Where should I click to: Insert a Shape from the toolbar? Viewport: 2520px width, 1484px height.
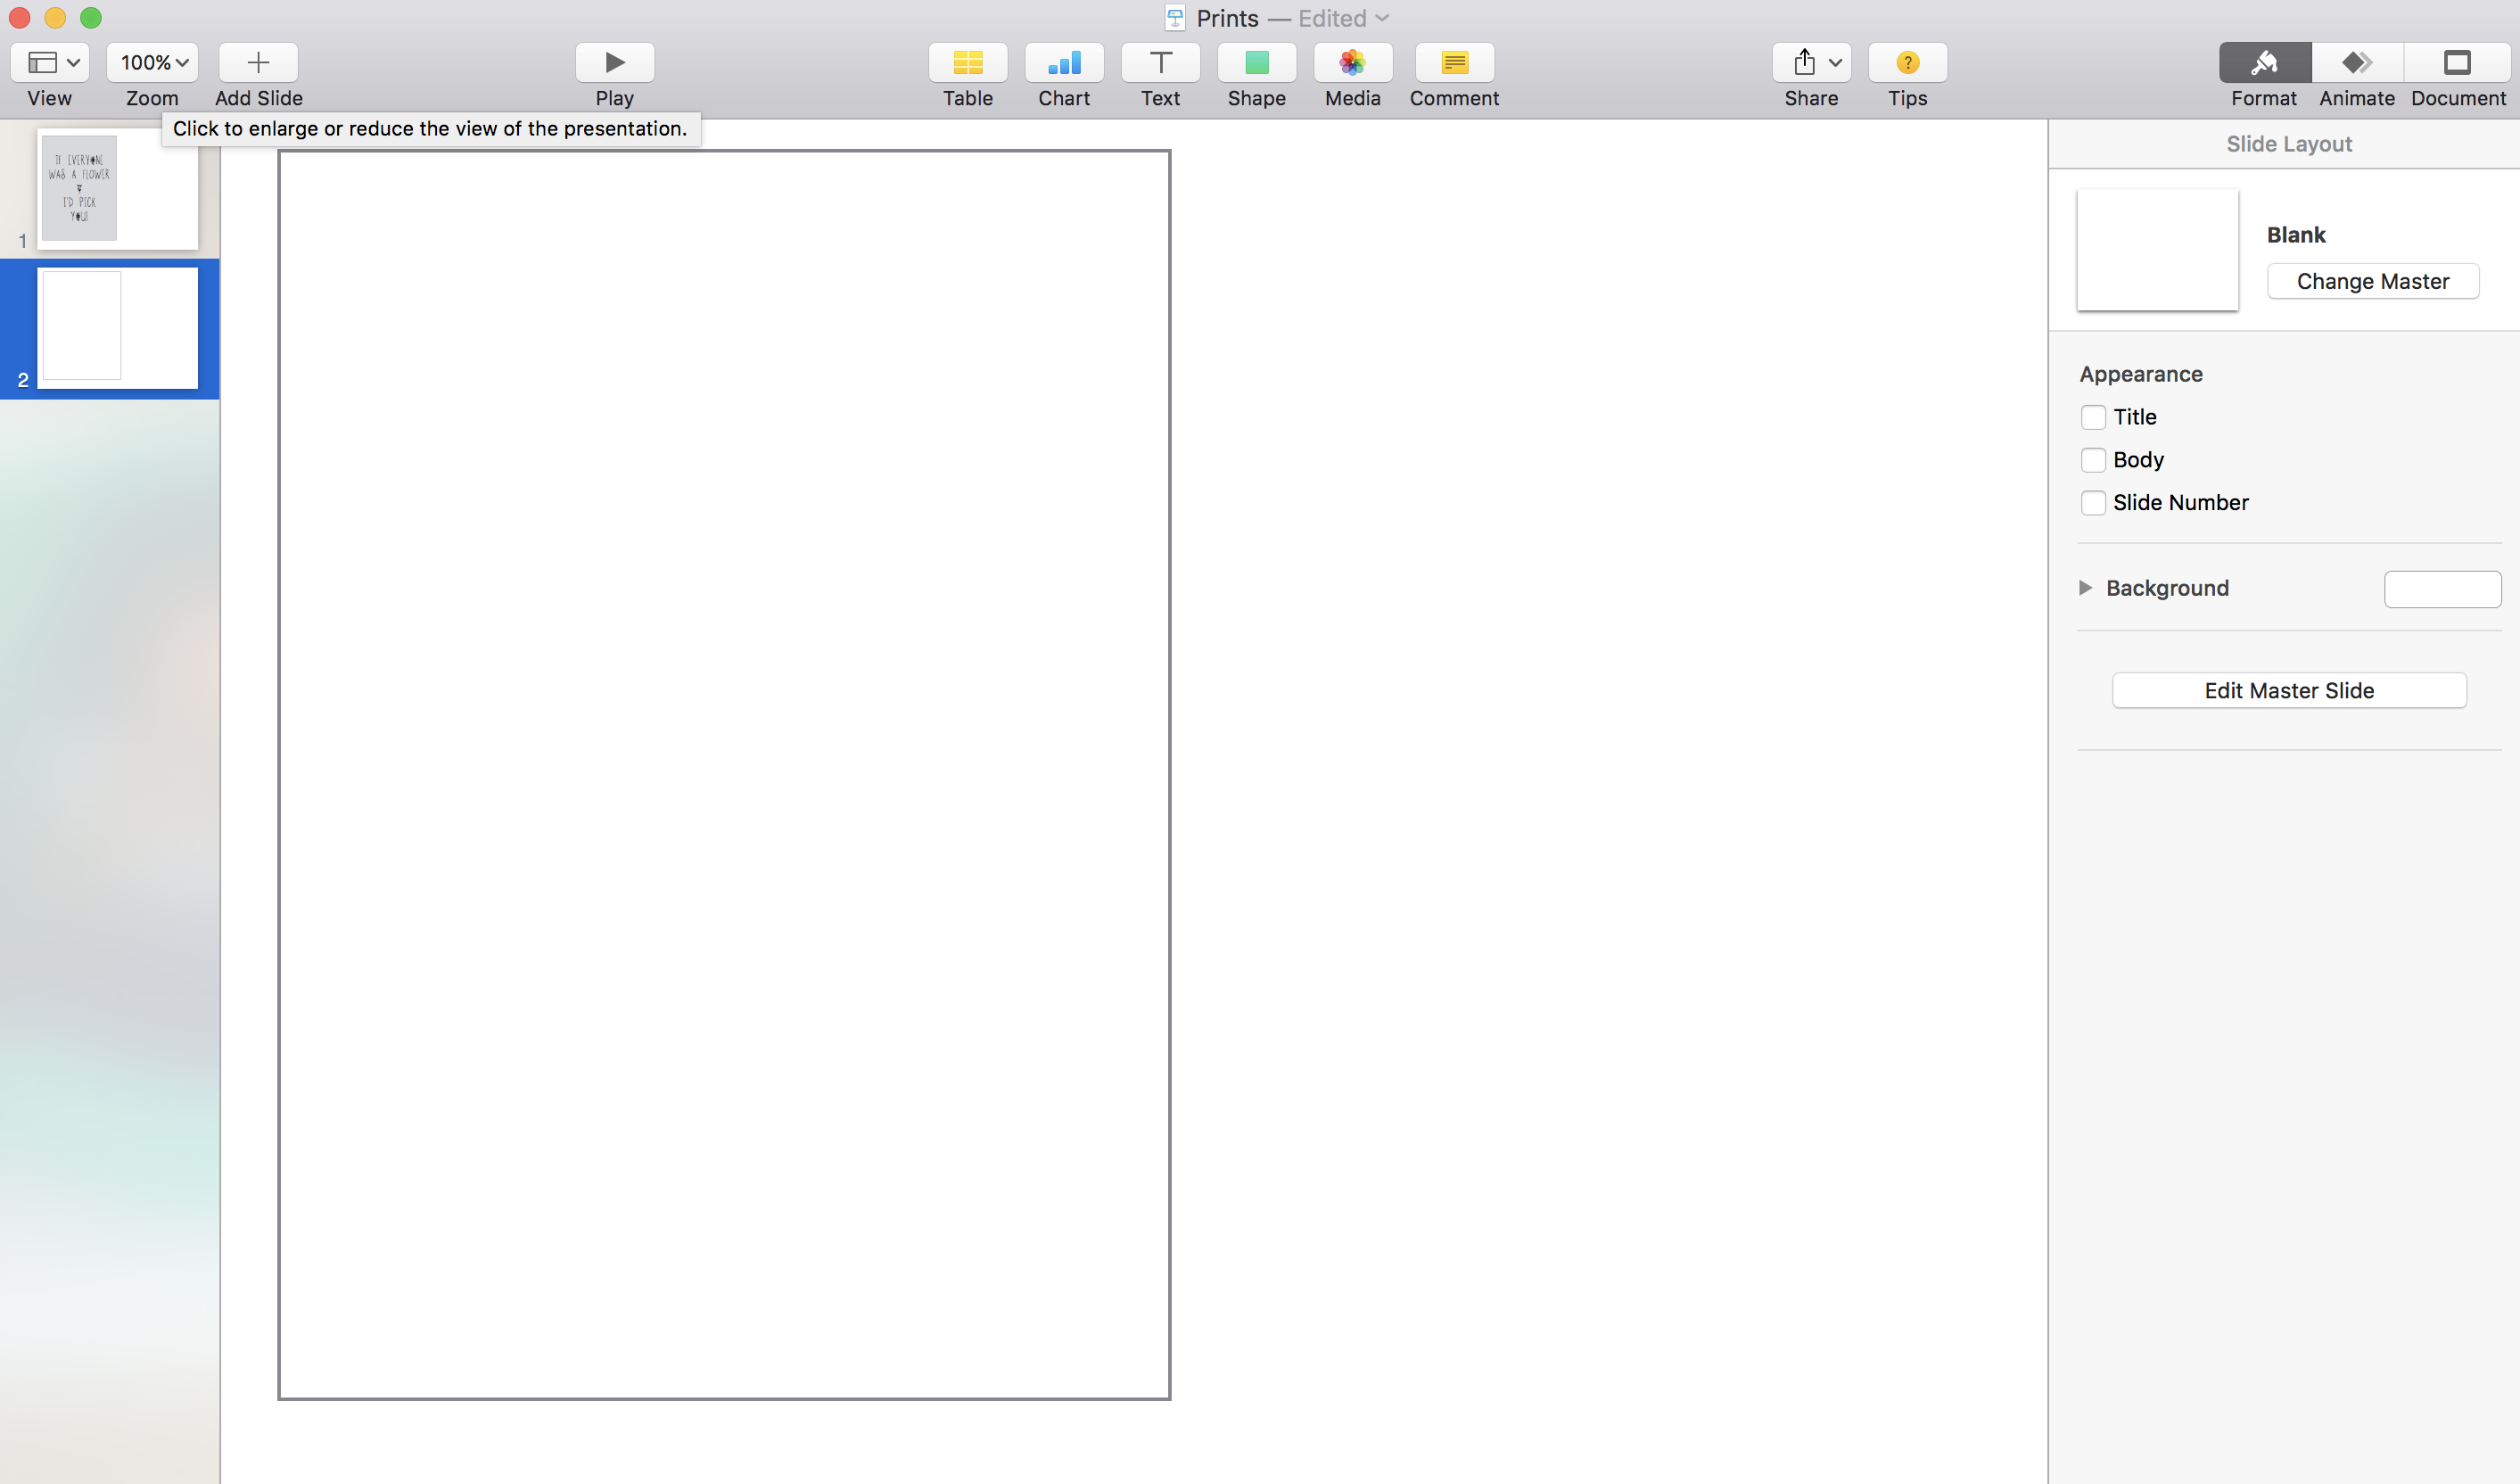point(1257,62)
